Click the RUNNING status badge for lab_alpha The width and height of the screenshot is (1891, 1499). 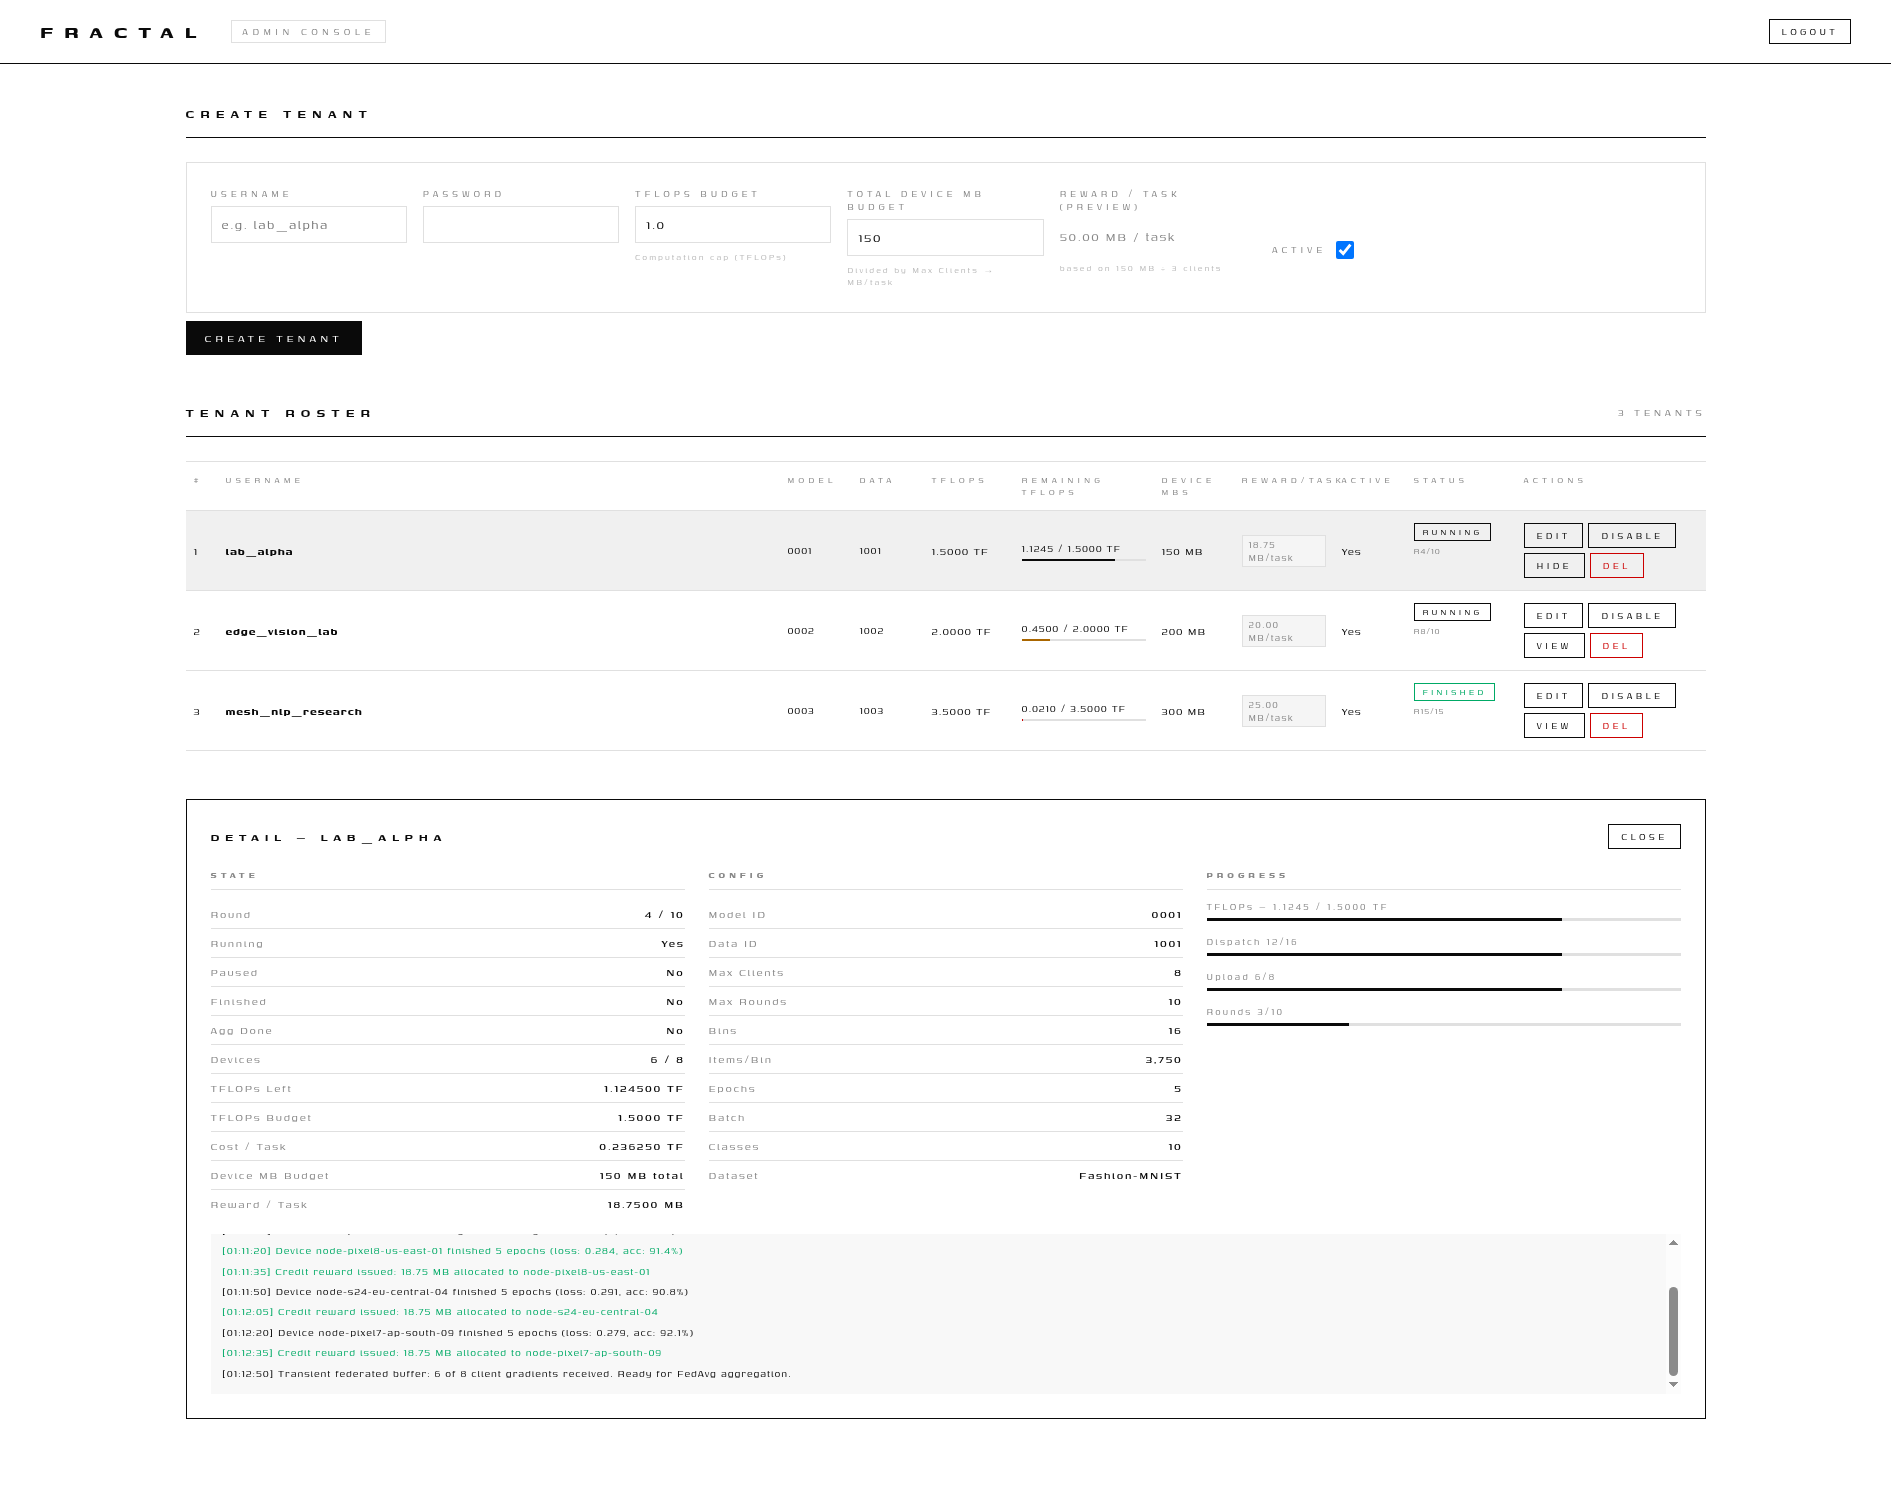(1452, 532)
